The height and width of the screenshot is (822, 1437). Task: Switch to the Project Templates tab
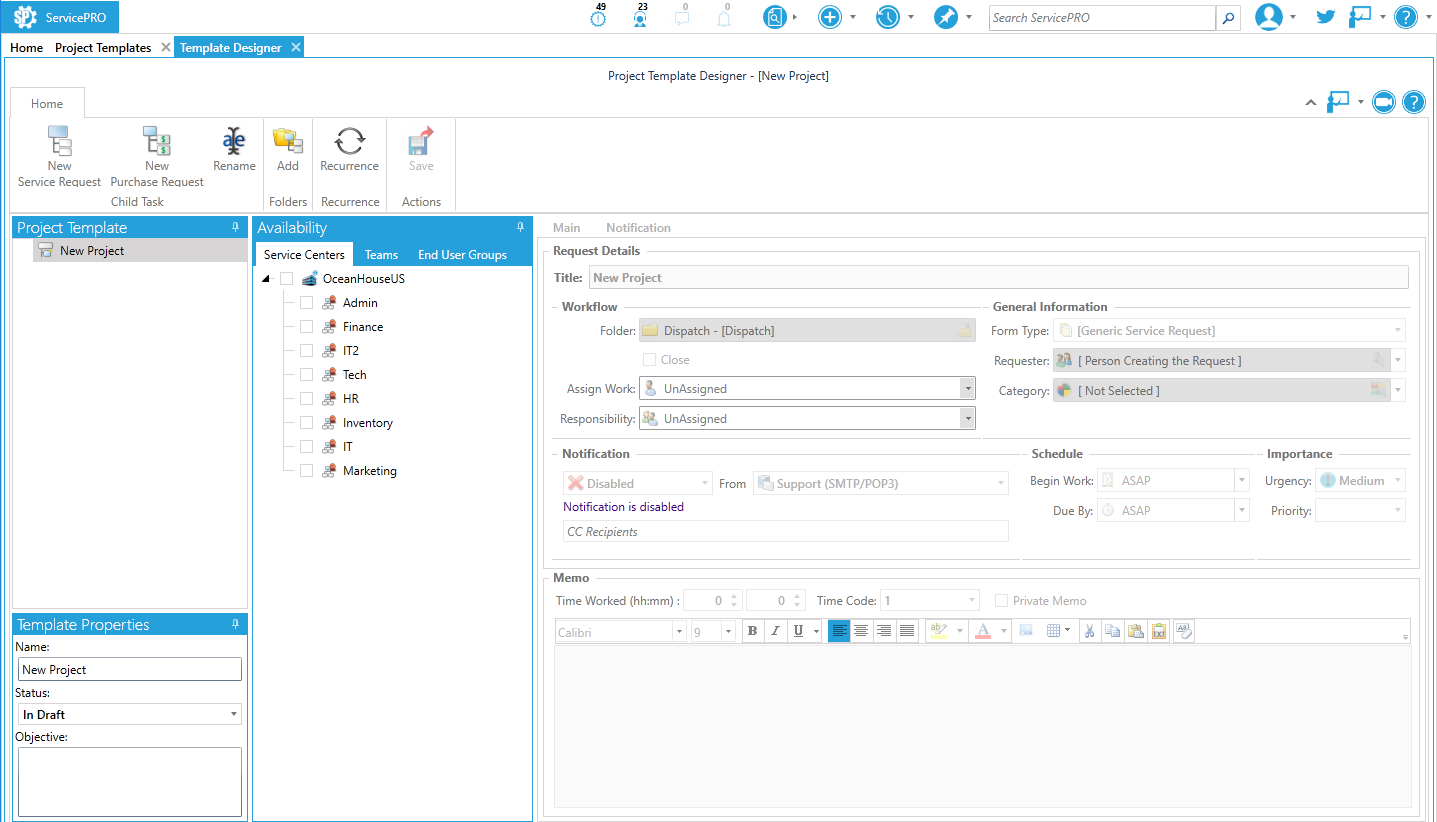[x=103, y=47]
